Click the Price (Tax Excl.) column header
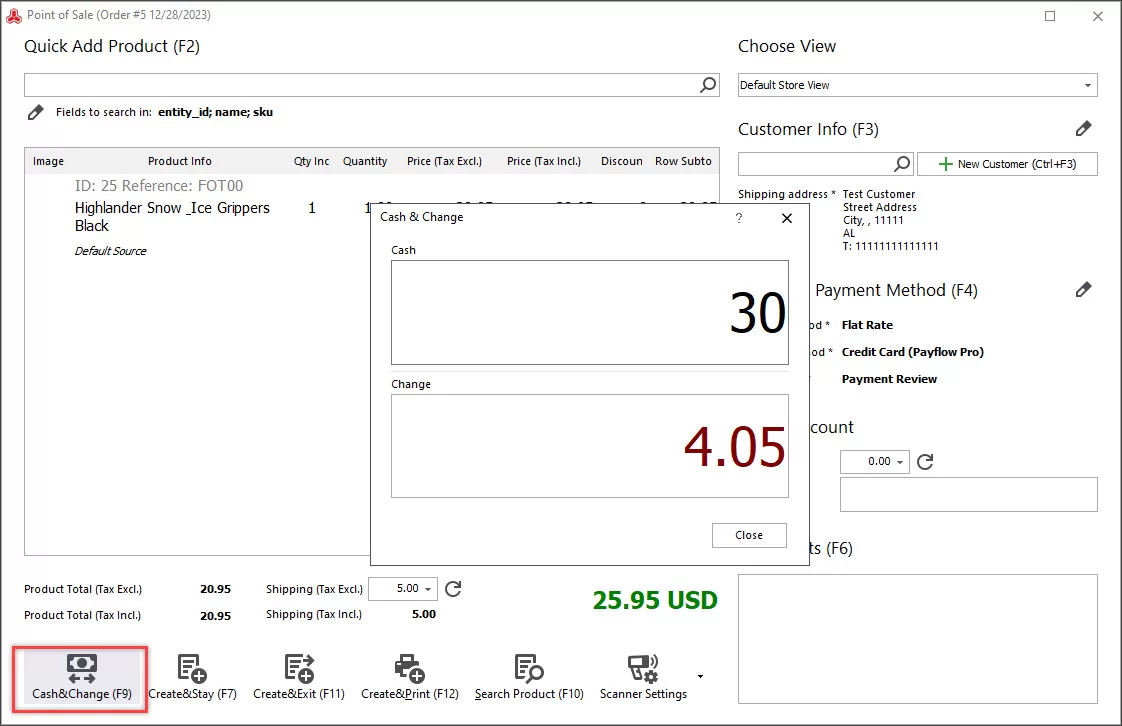 [x=444, y=162]
